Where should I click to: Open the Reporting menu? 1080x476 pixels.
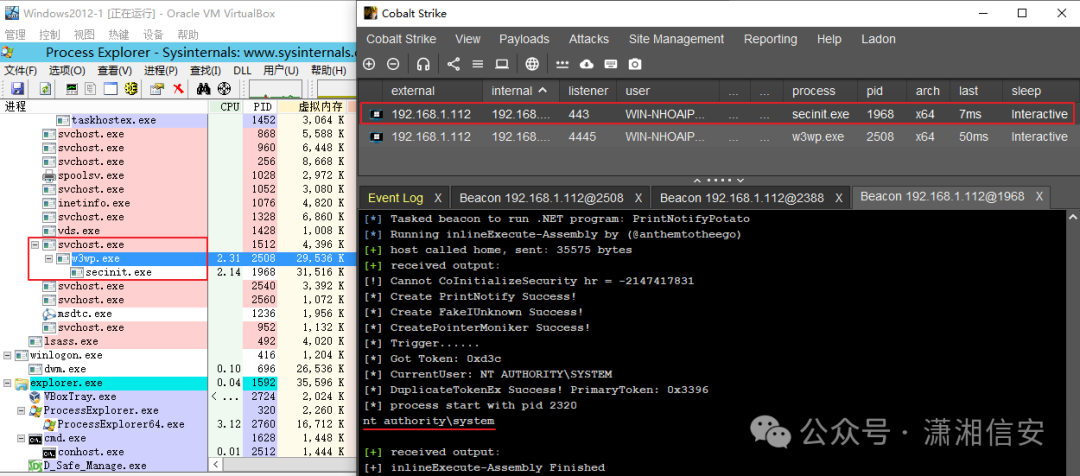coord(770,39)
